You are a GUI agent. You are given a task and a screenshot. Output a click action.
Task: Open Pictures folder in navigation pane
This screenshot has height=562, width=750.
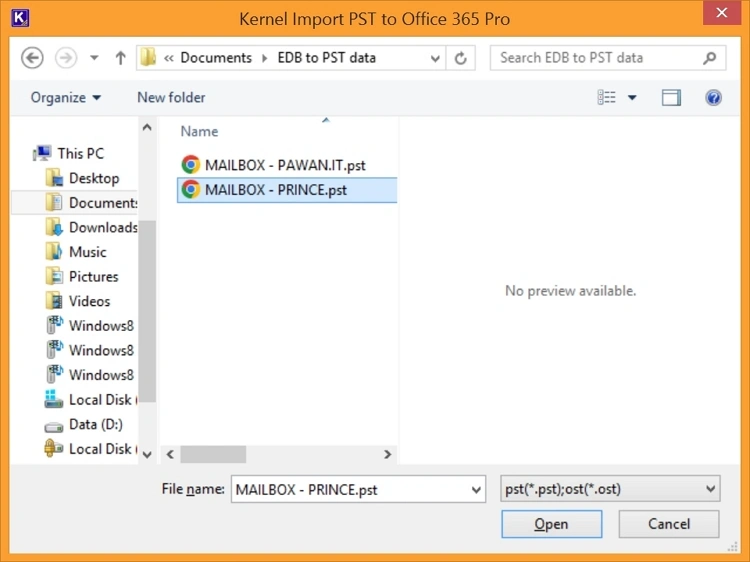pyautogui.click(x=93, y=276)
